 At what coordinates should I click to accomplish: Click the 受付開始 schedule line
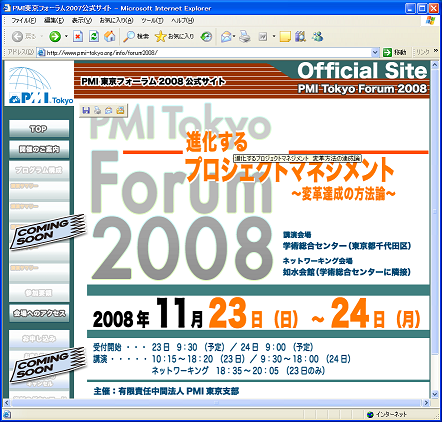(x=203, y=347)
